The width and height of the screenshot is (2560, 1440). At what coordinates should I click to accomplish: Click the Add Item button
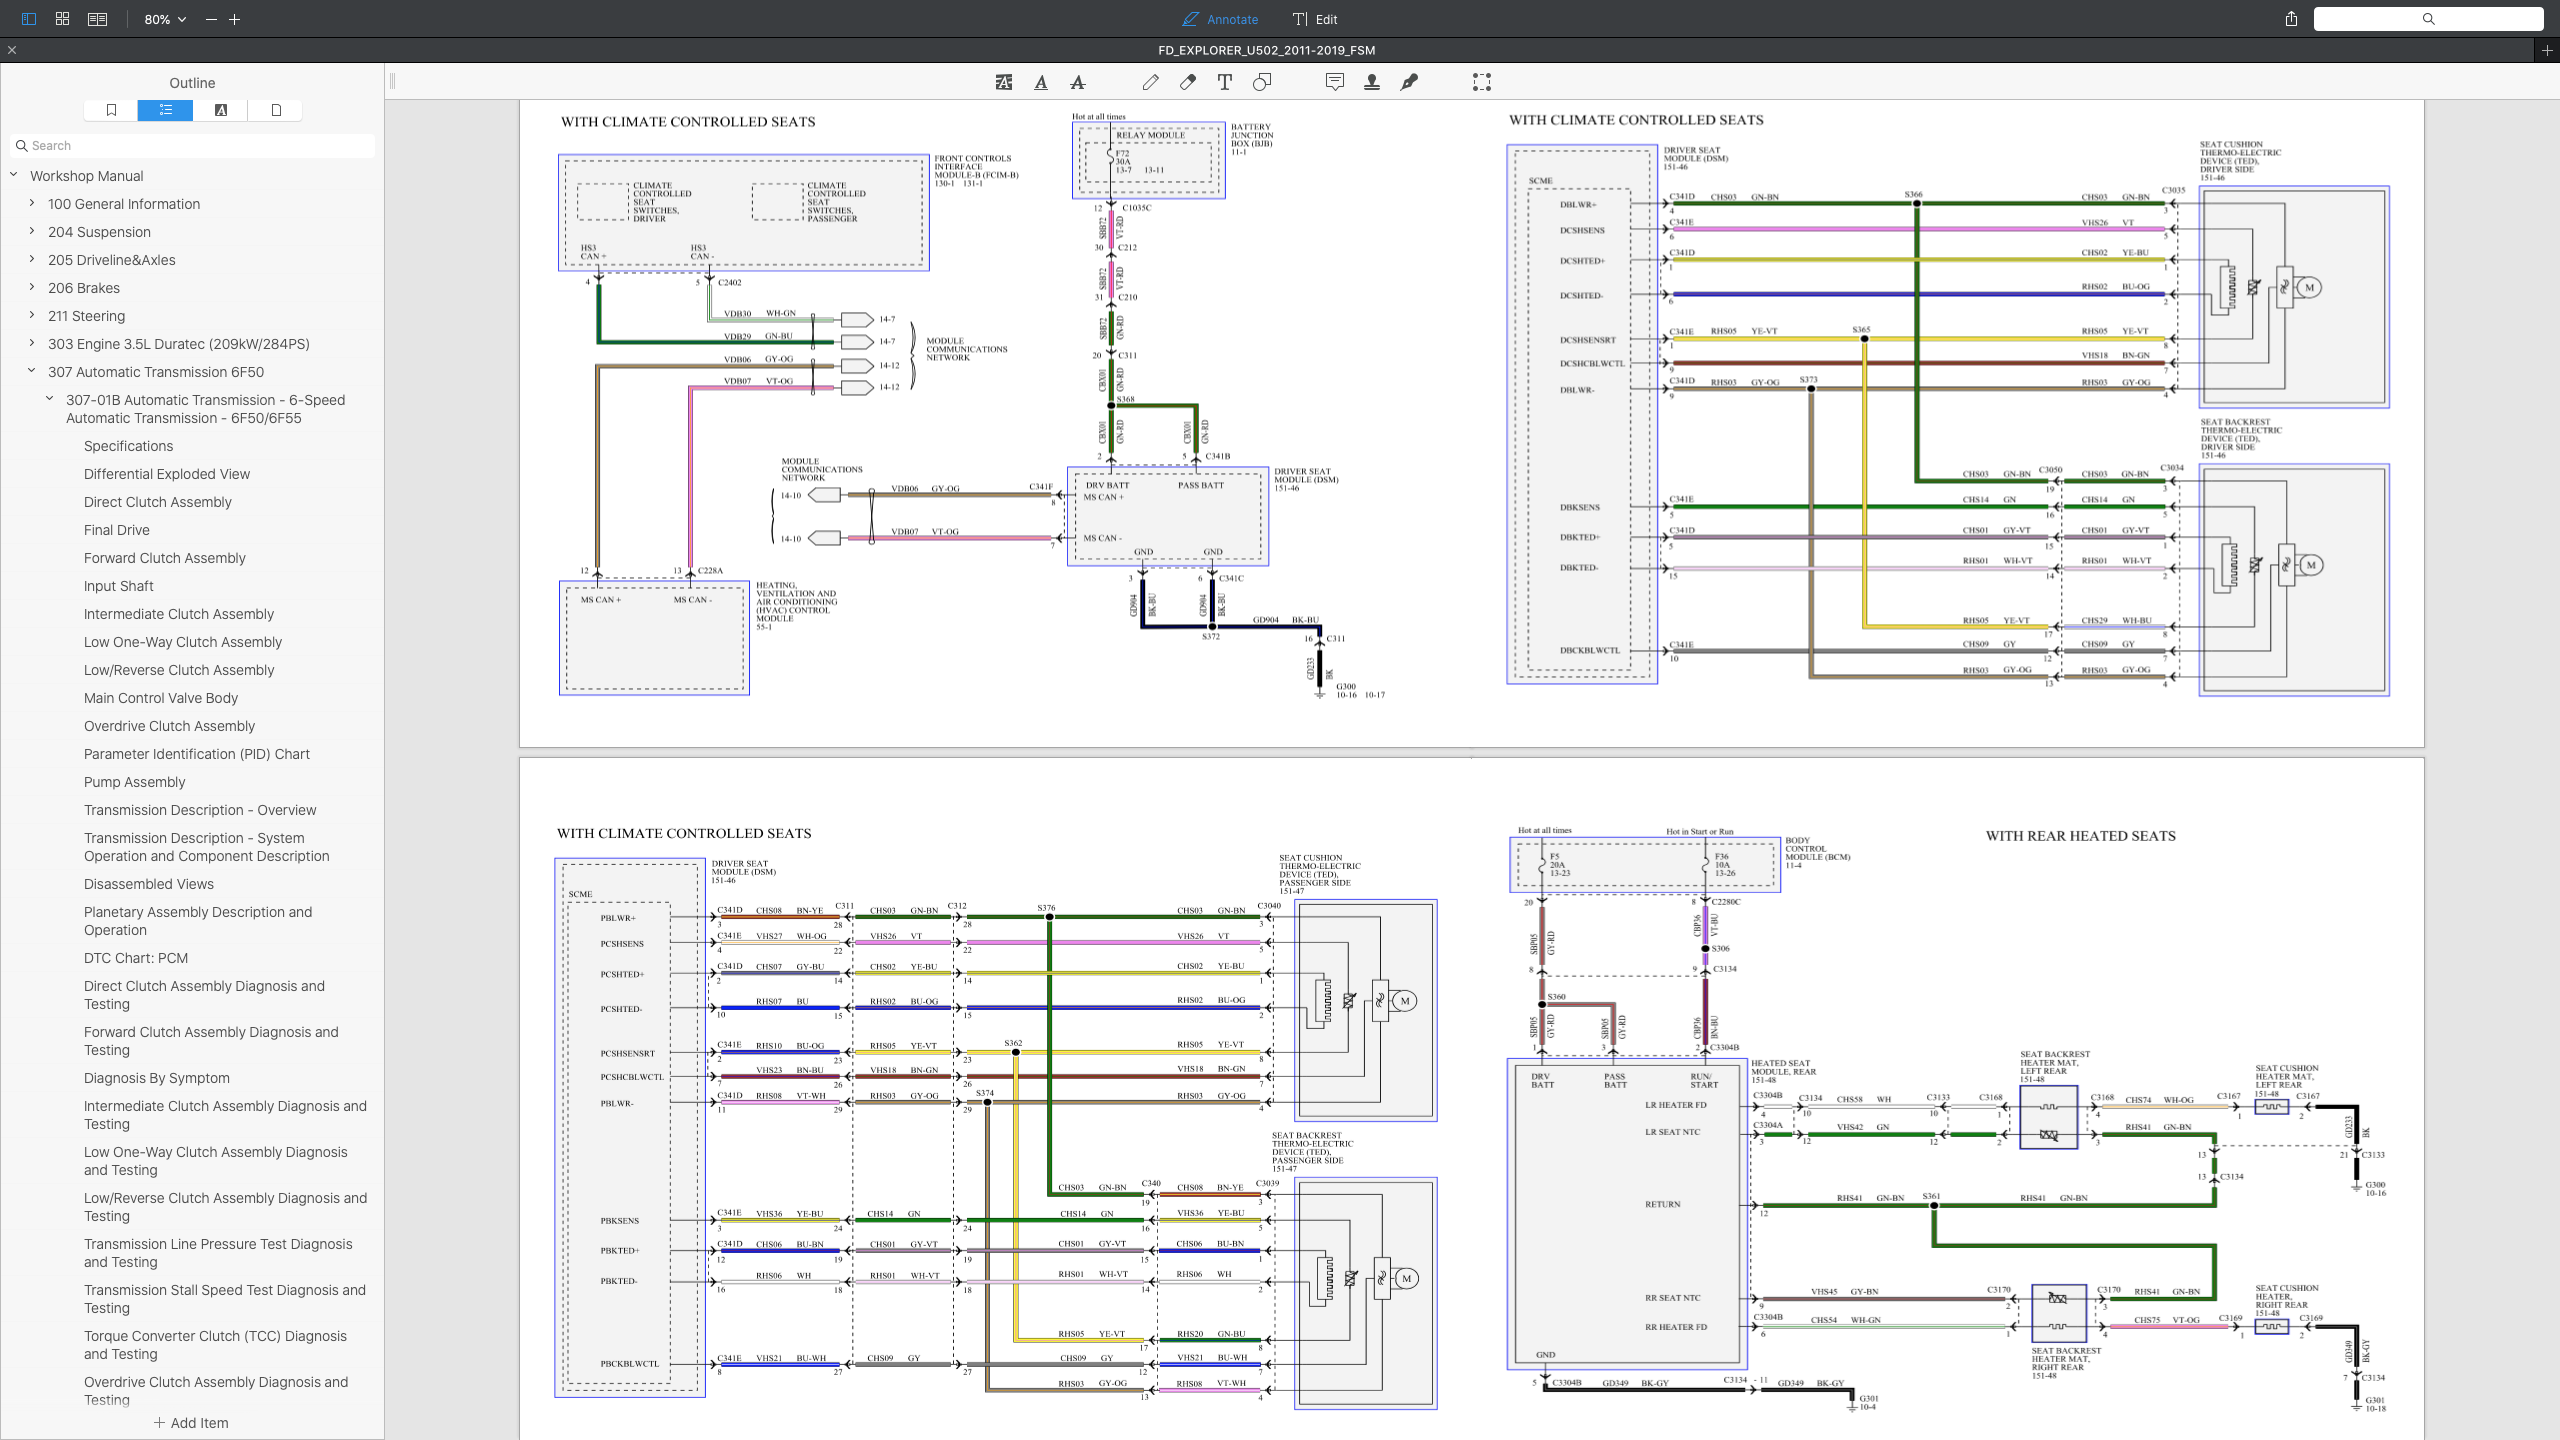pyautogui.click(x=190, y=1423)
